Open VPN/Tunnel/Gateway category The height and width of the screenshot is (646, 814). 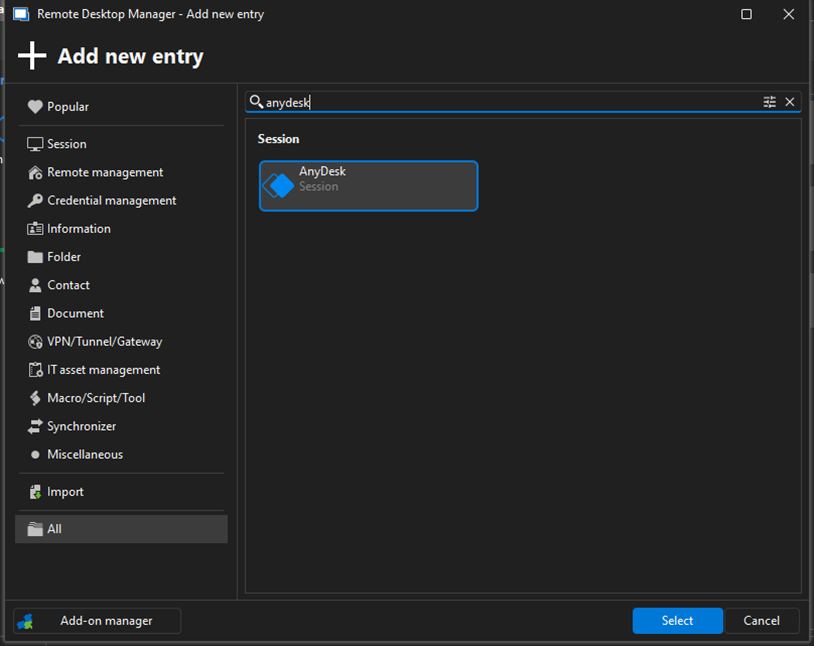104,341
